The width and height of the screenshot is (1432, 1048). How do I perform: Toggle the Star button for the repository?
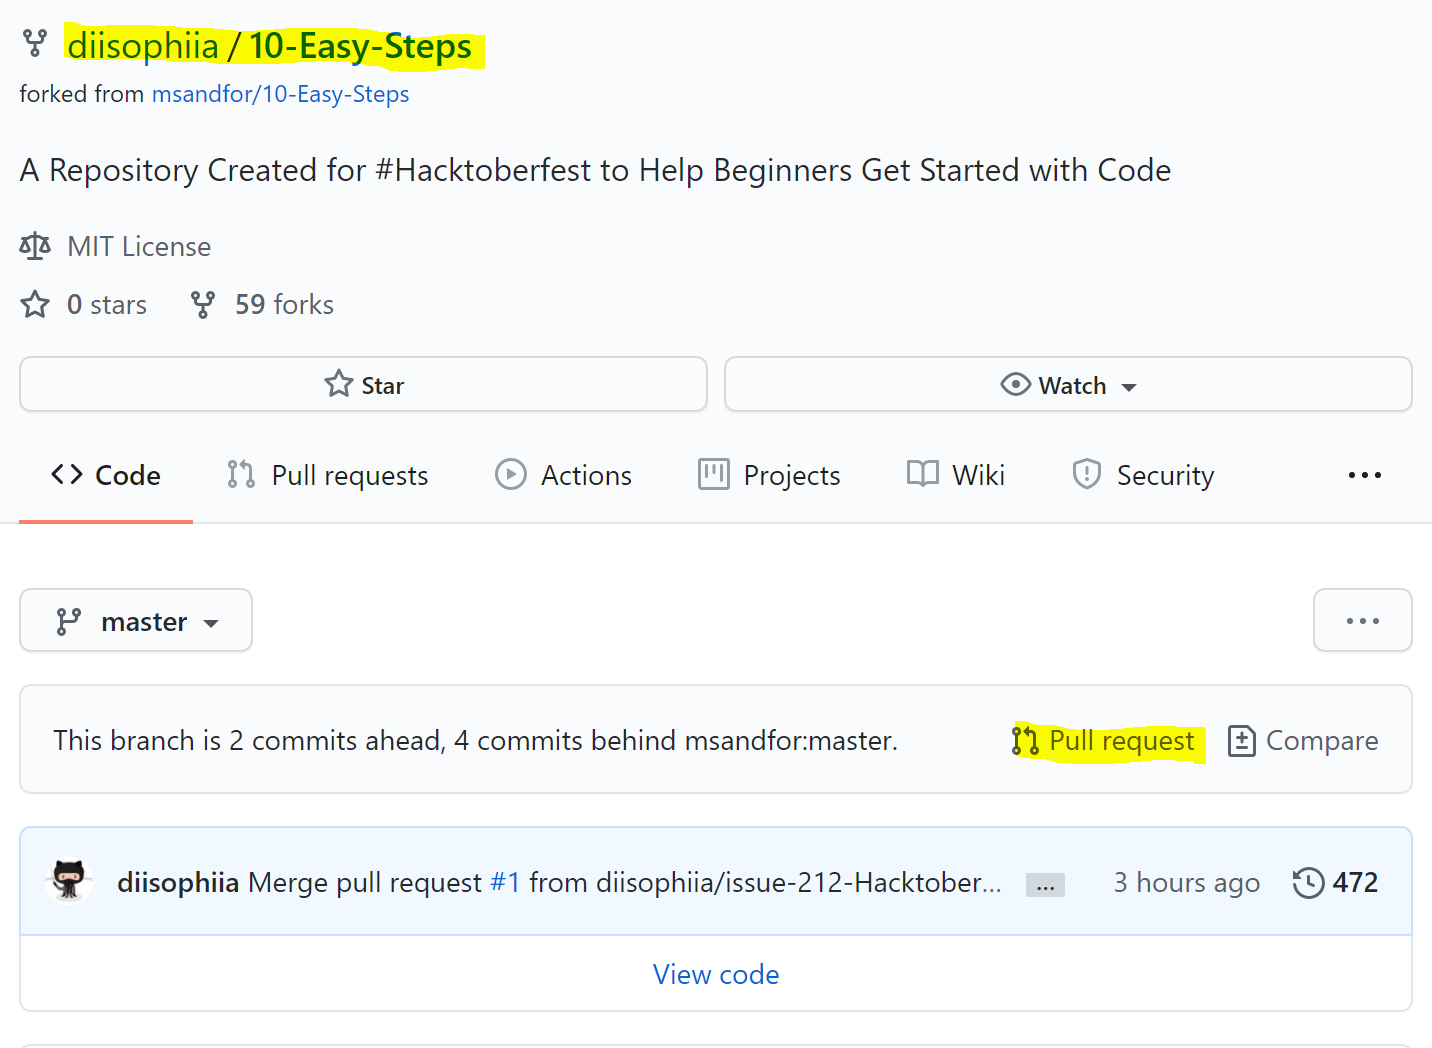point(364,384)
